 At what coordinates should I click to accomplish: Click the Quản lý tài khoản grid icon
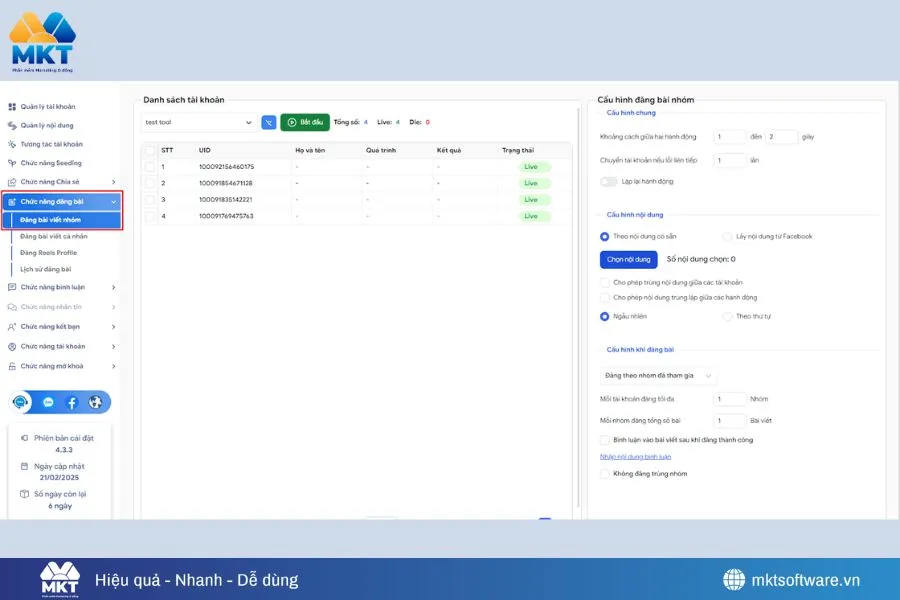12,107
